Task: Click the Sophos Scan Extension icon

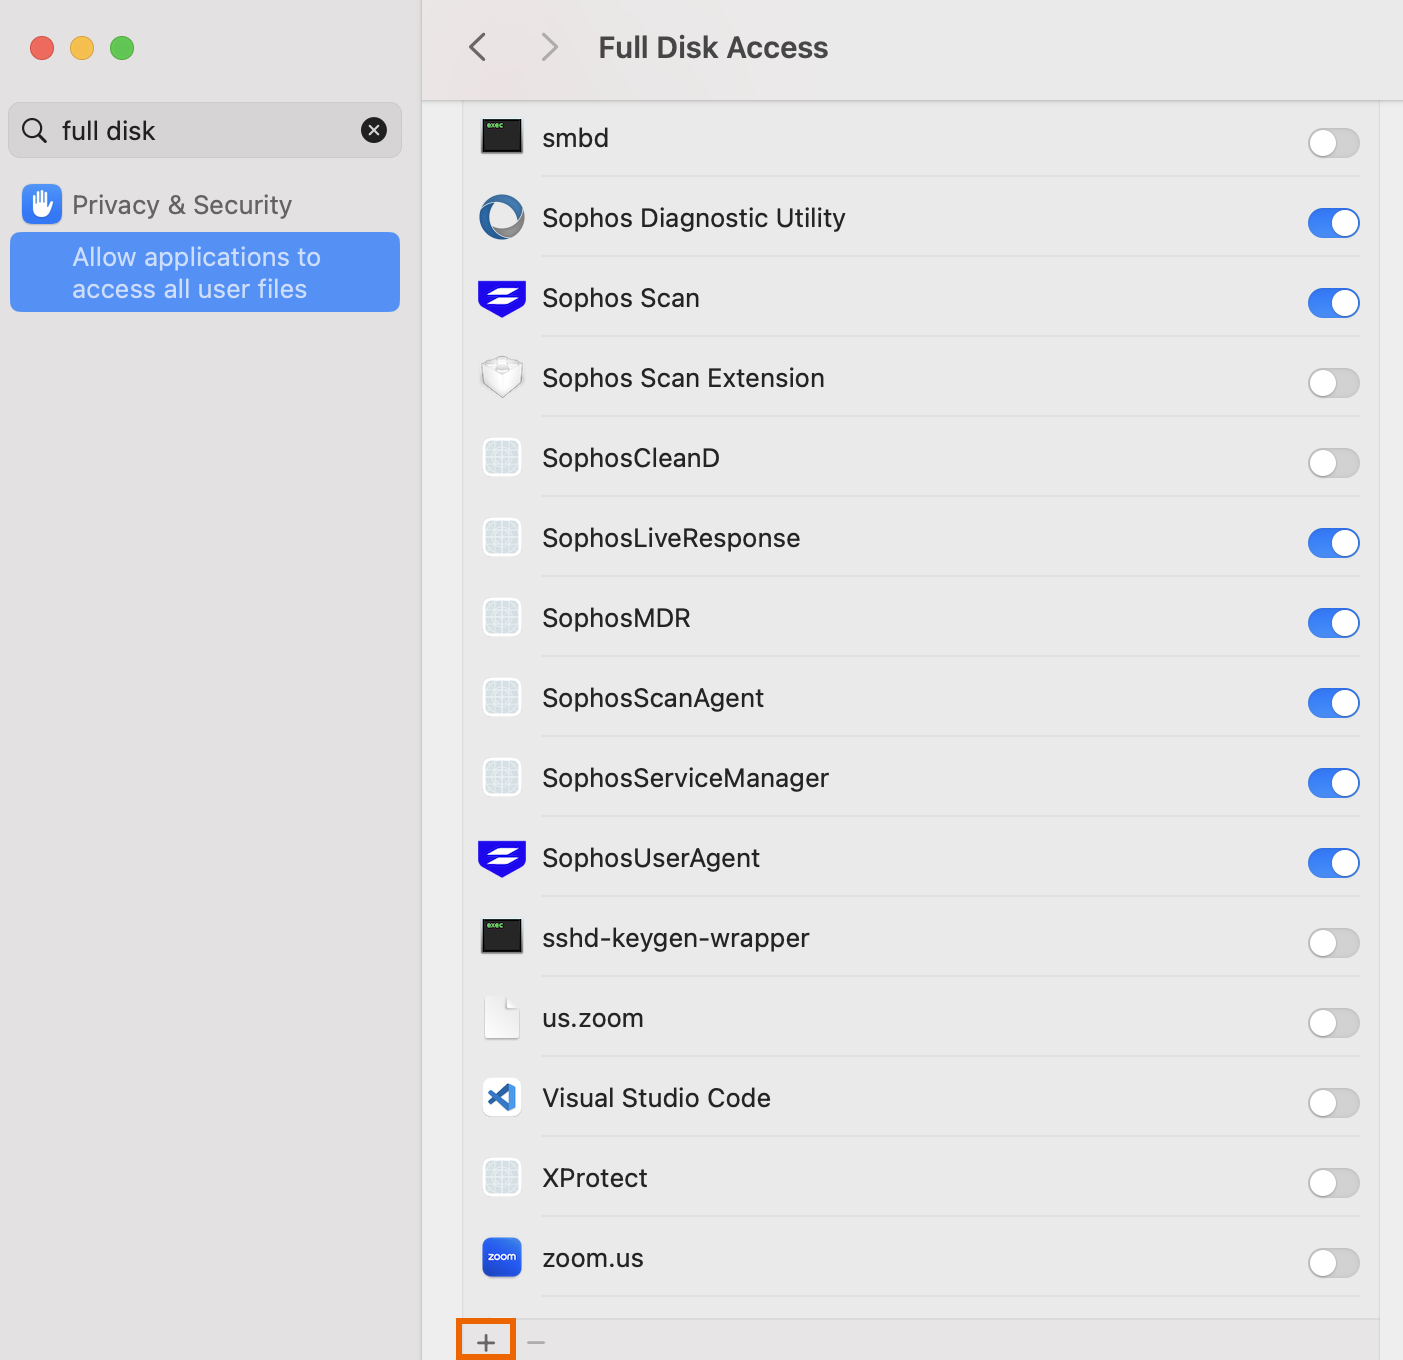Action: click(x=501, y=378)
